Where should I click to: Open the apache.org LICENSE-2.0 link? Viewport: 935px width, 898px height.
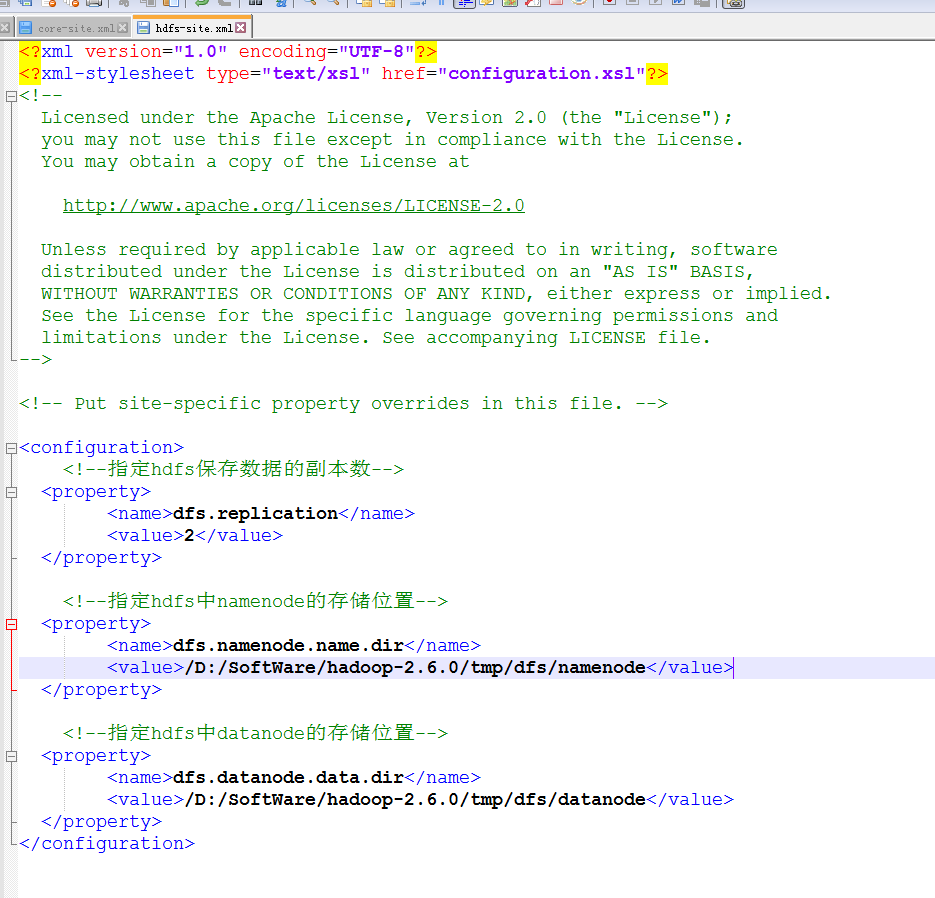[293, 206]
